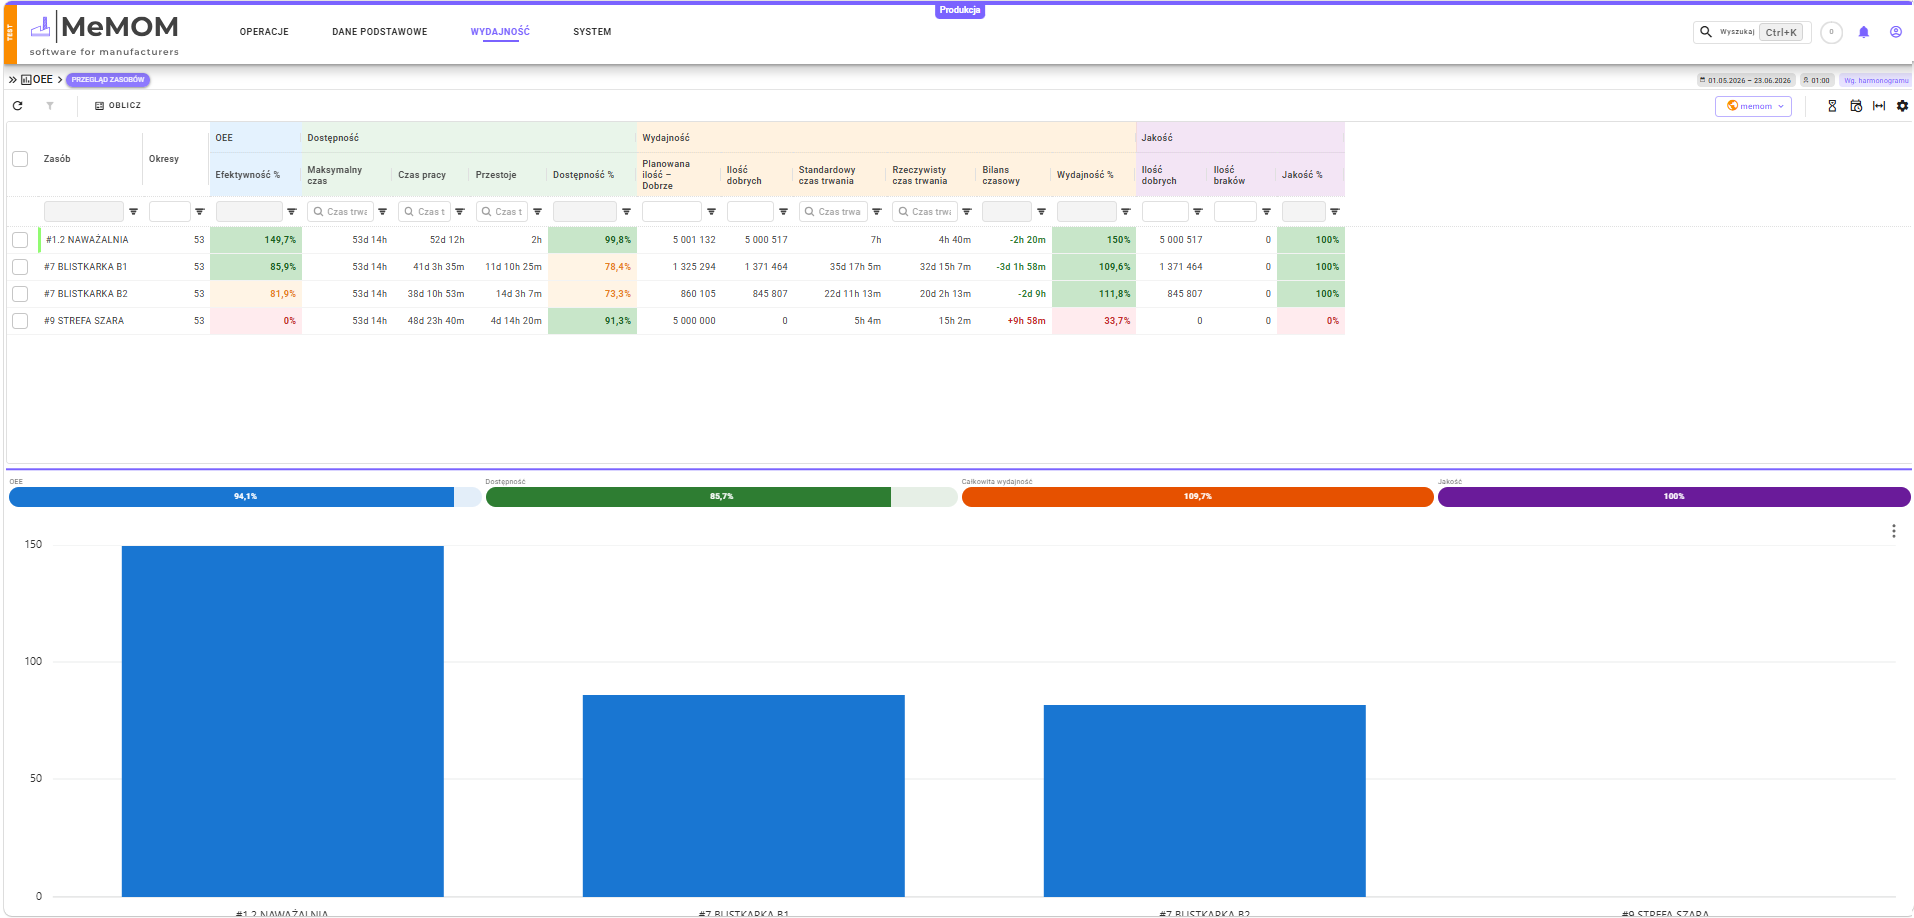Open filter operator for the Dostępność % column
The image size is (1914, 918).
coord(626,212)
